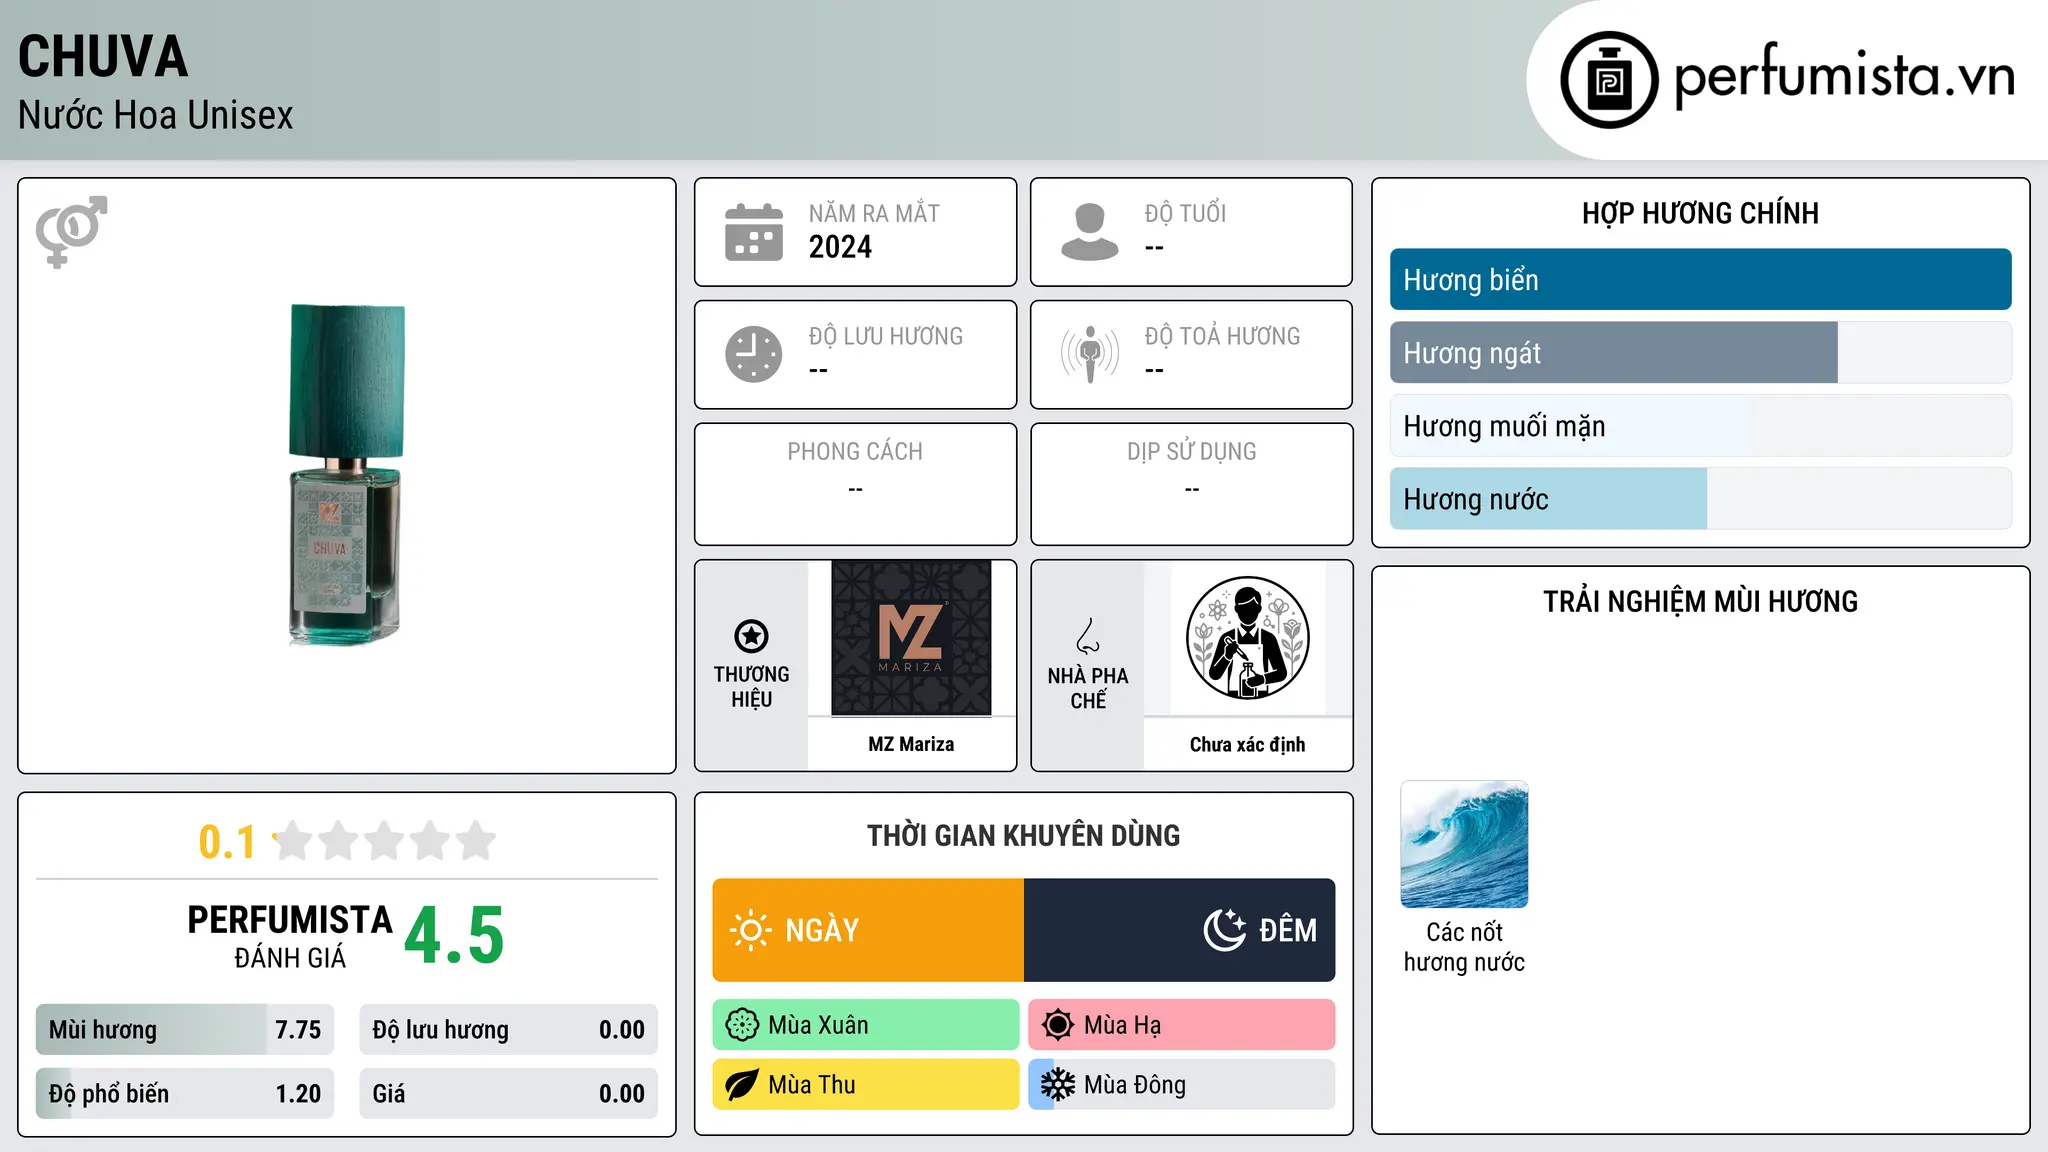Click the perfumer illustration image
The image size is (2048, 1152).
[1247, 638]
